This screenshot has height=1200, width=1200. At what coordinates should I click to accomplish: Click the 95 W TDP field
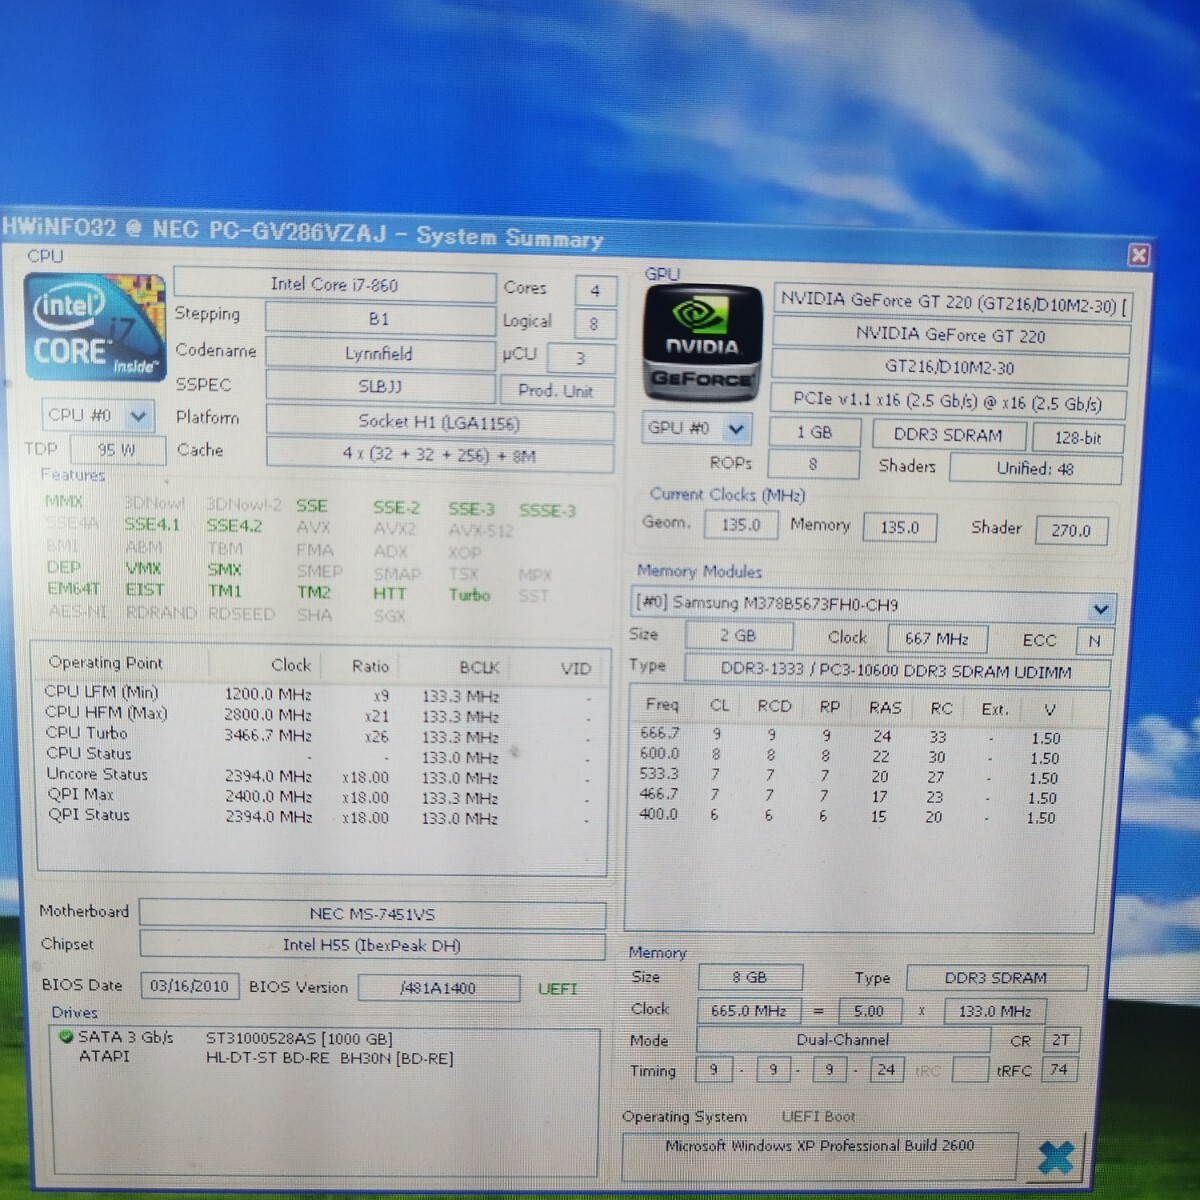pyautogui.click(x=117, y=450)
